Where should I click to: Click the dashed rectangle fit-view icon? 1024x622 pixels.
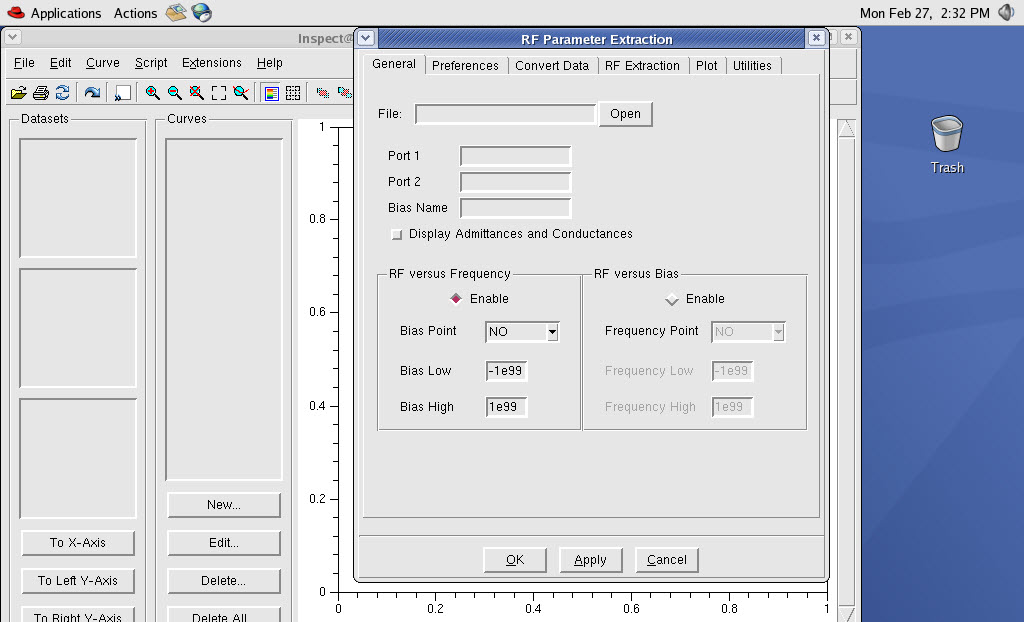pyautogui.click(x=219, y=93)
